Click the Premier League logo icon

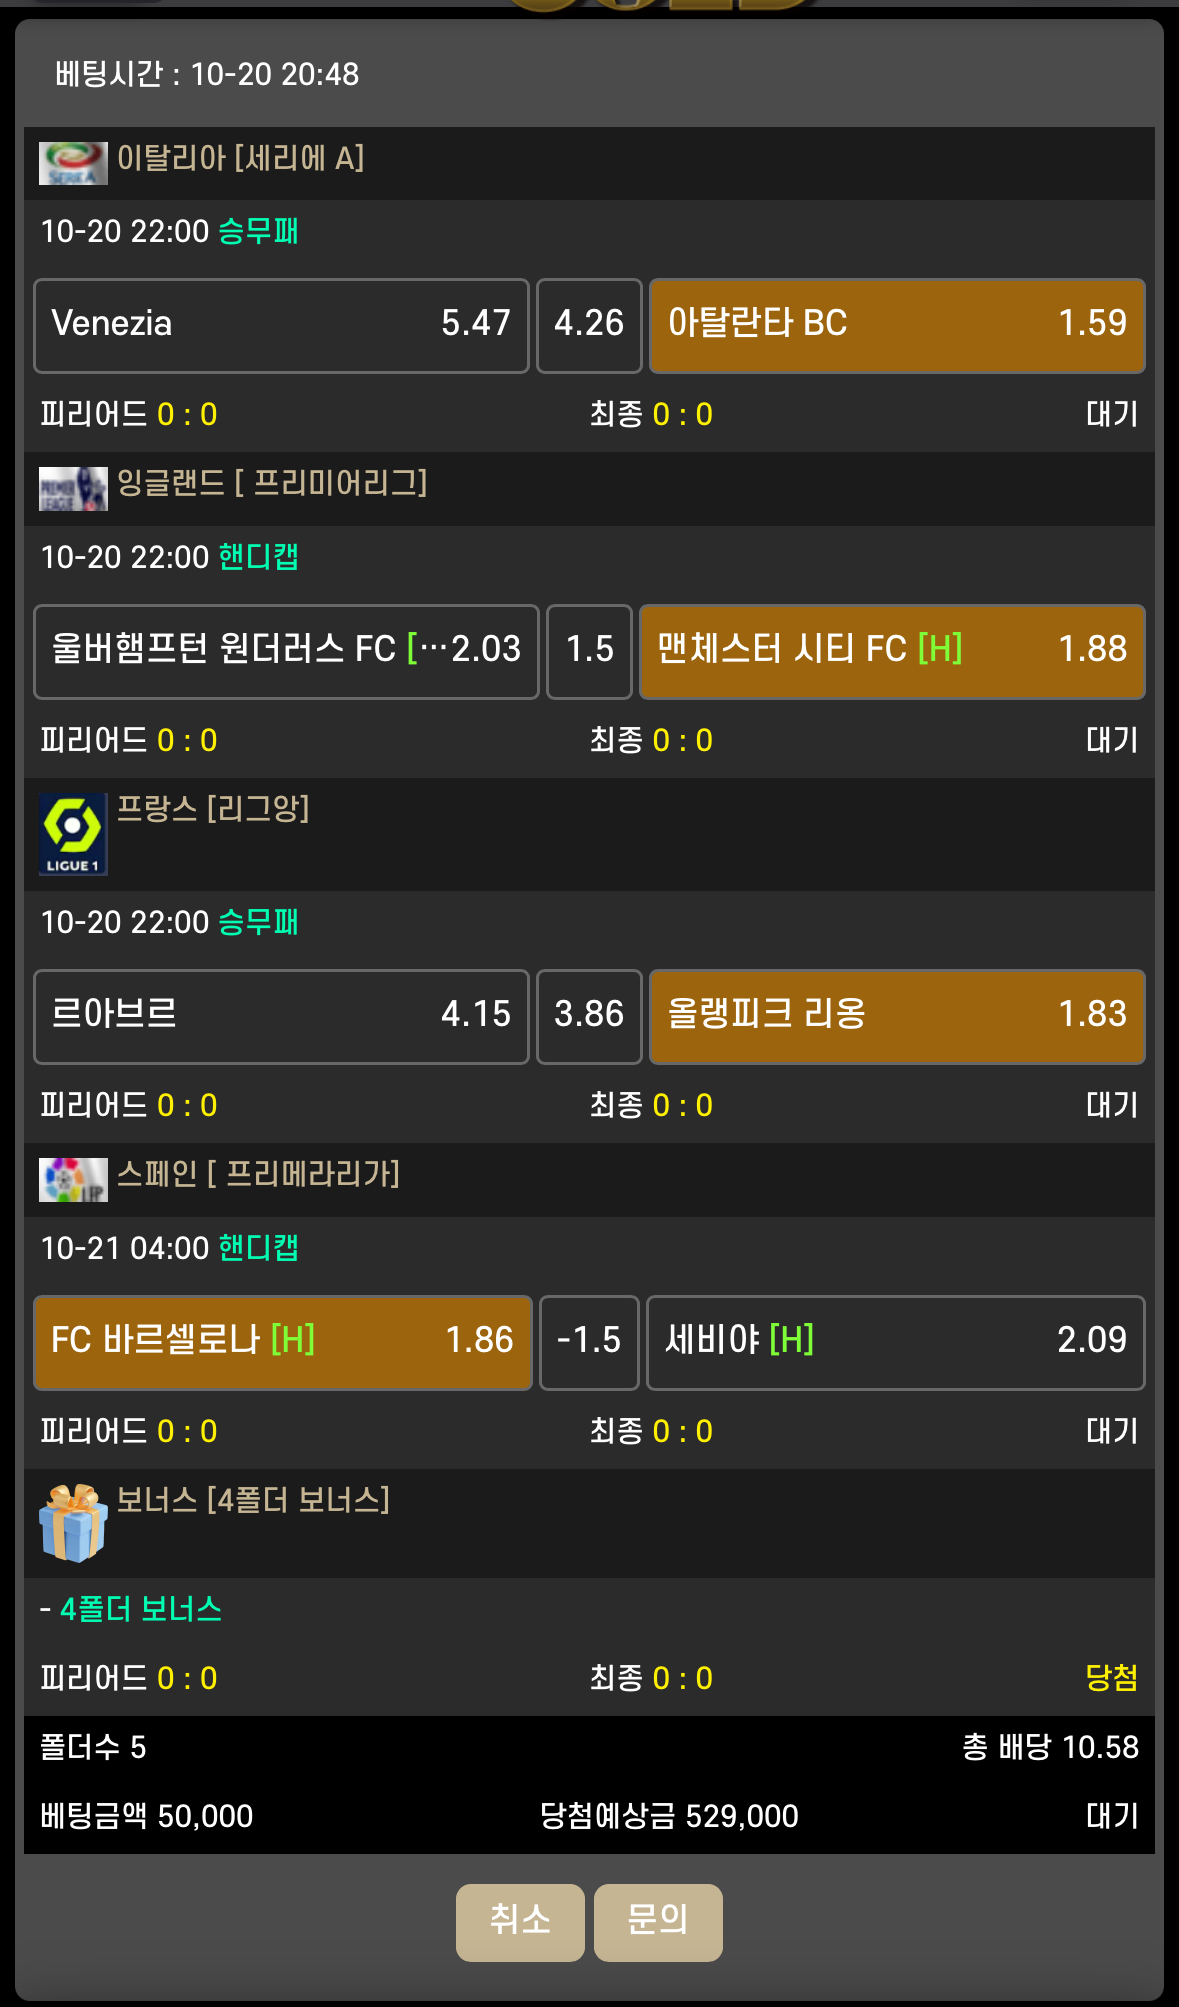click(72, 489)
